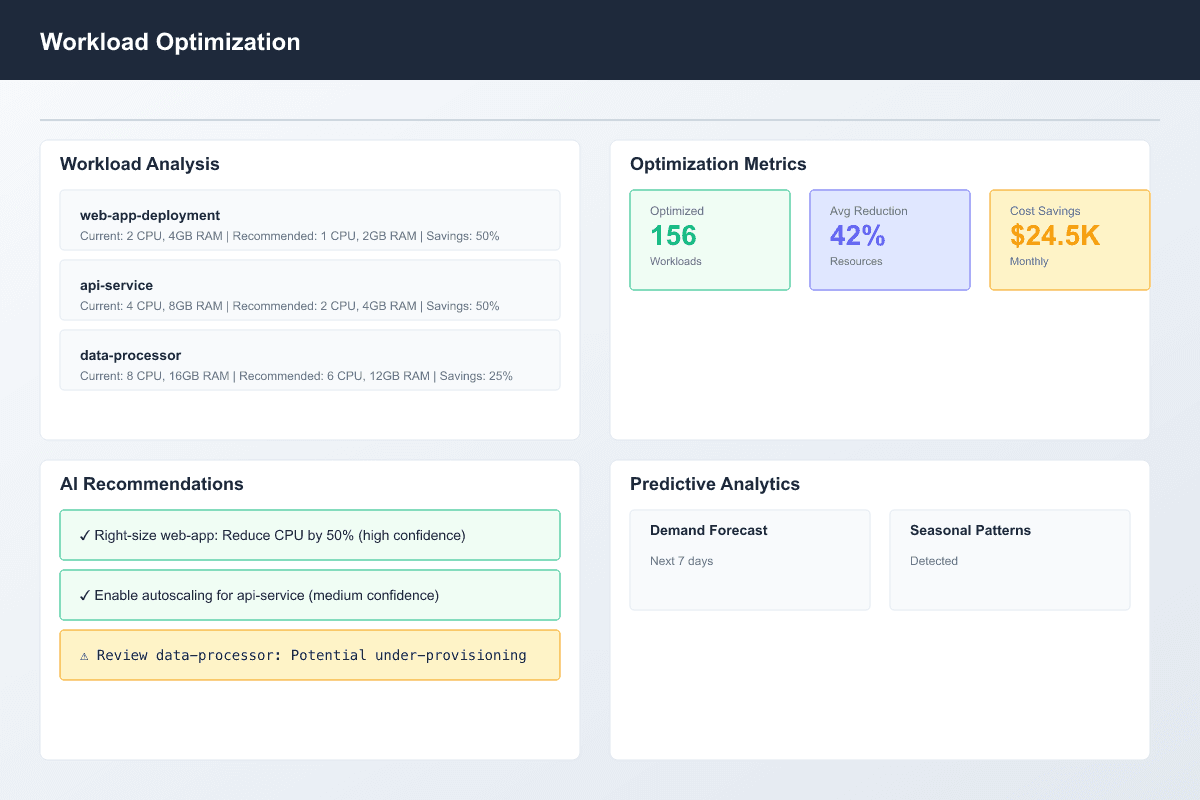Select the purple Avg Reduction metric card
Image resolution: width=1200 pixels, height=800 pixels.
click(890, 240)
